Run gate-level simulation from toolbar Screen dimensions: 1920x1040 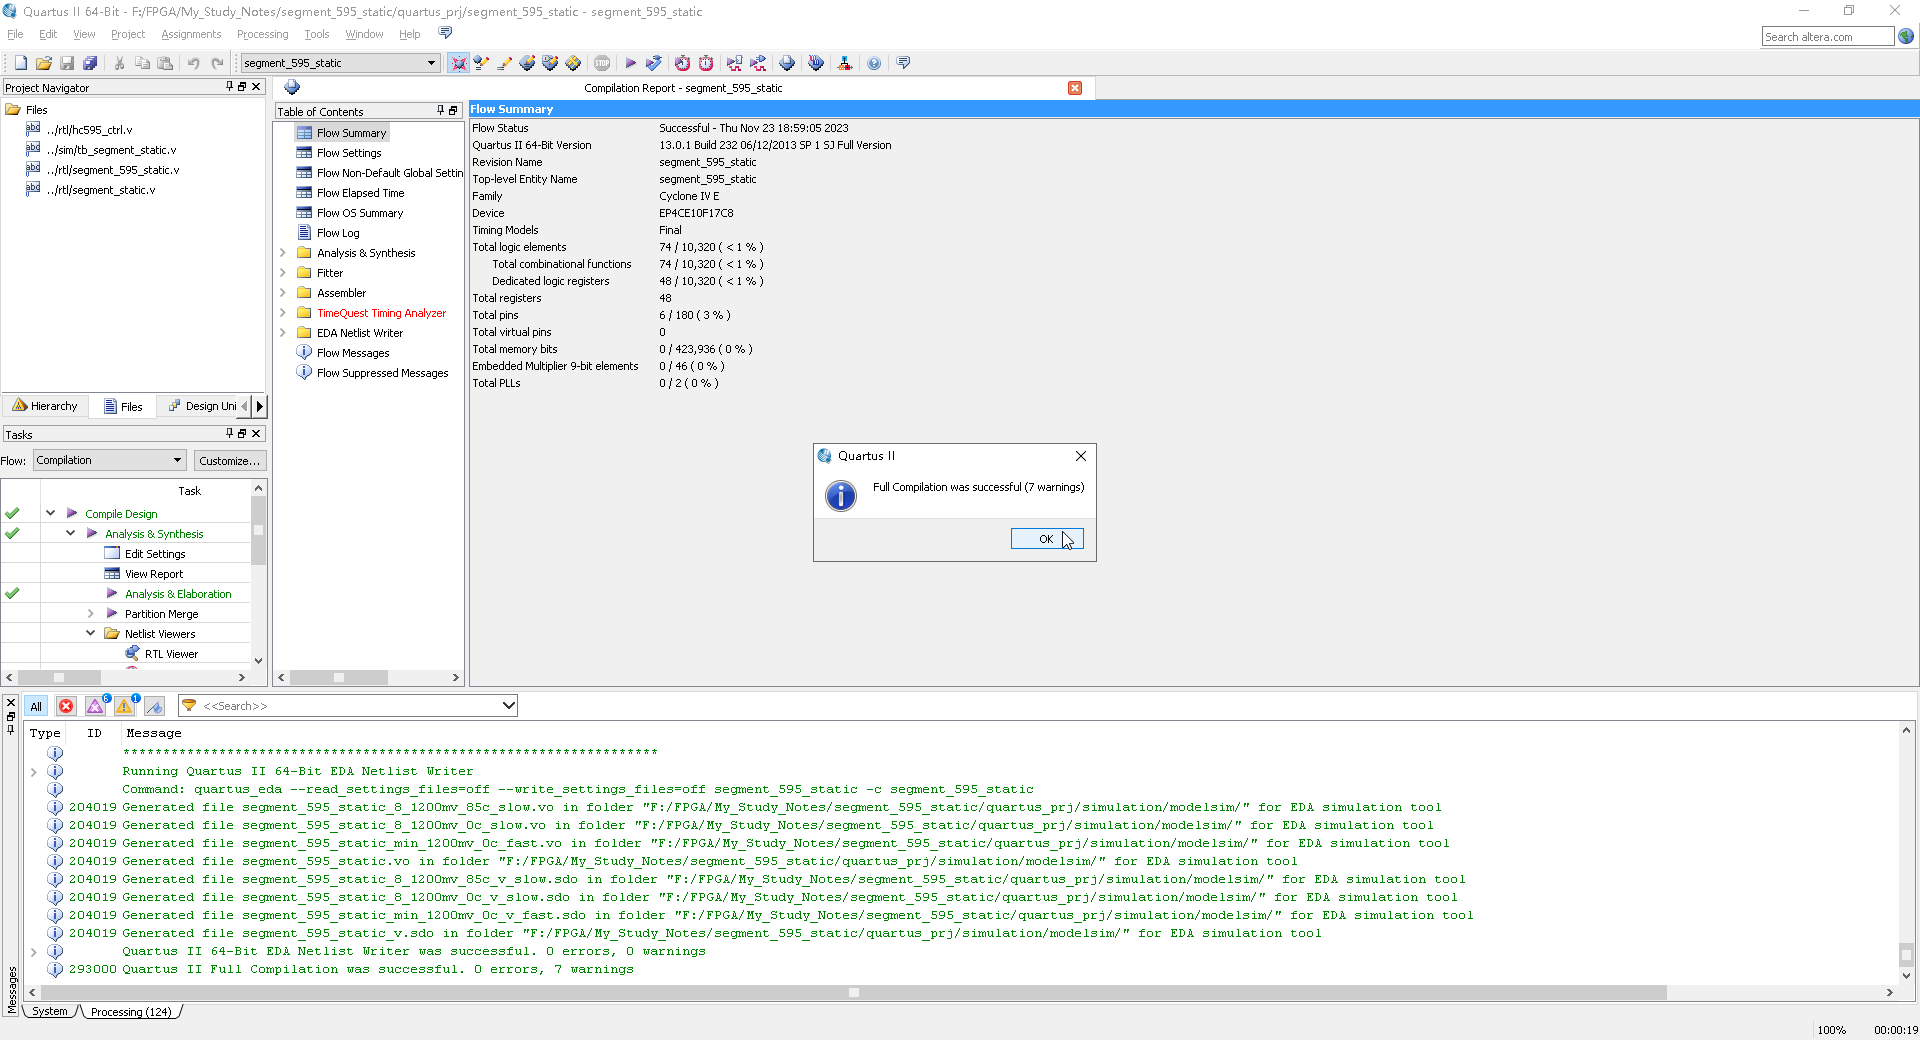pos(758,63)
